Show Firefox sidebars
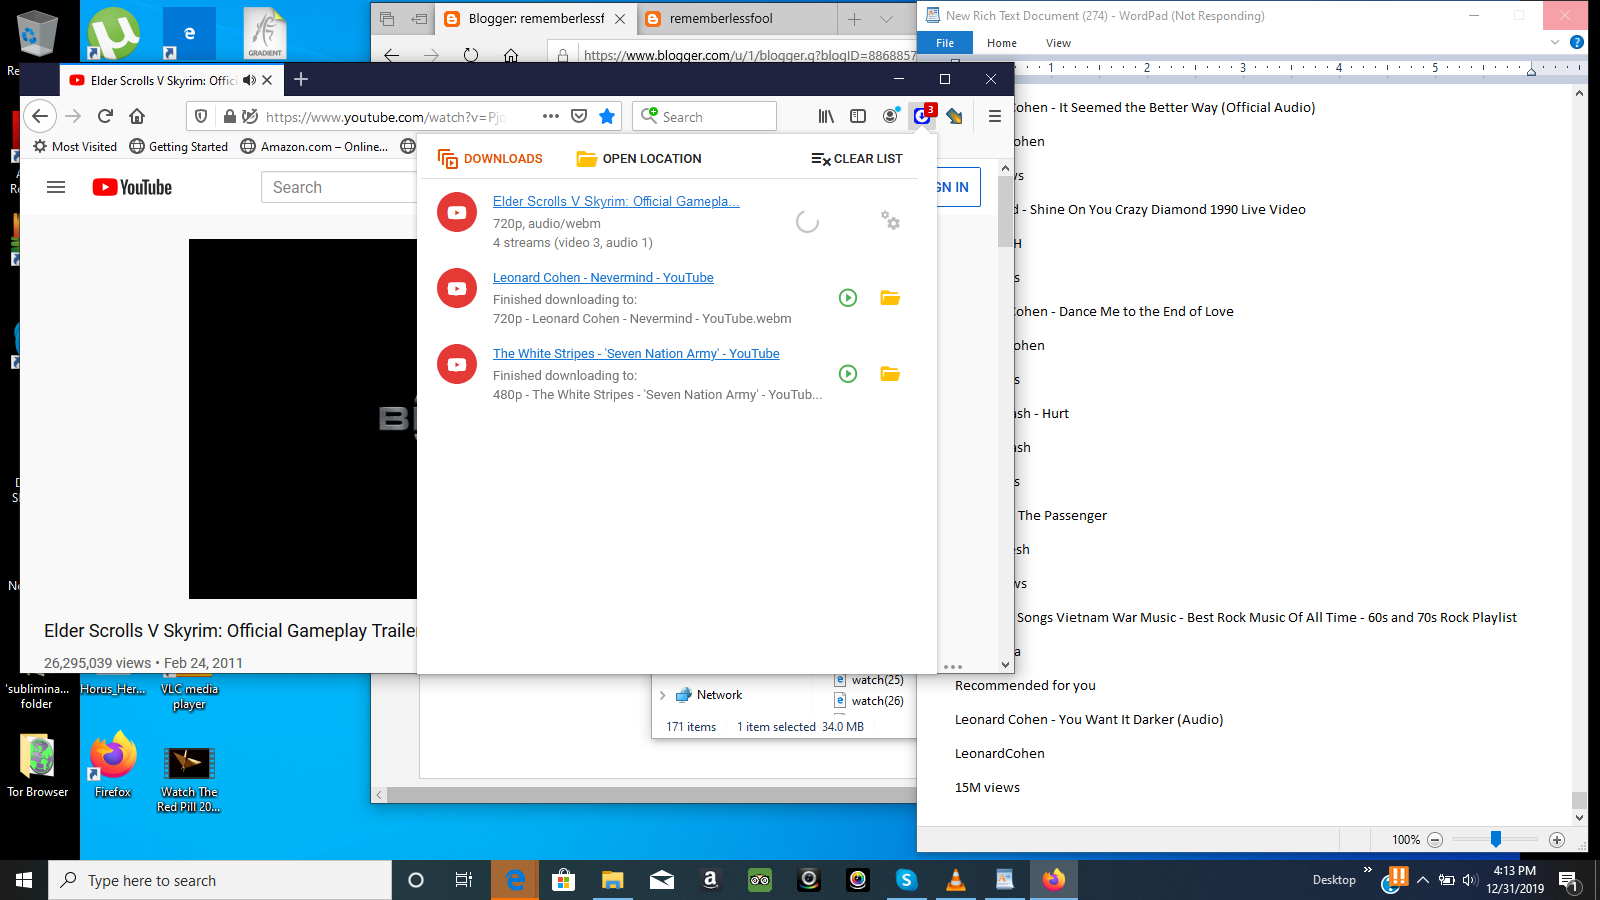The image size is (1600, 900). [x=858, y=116]
